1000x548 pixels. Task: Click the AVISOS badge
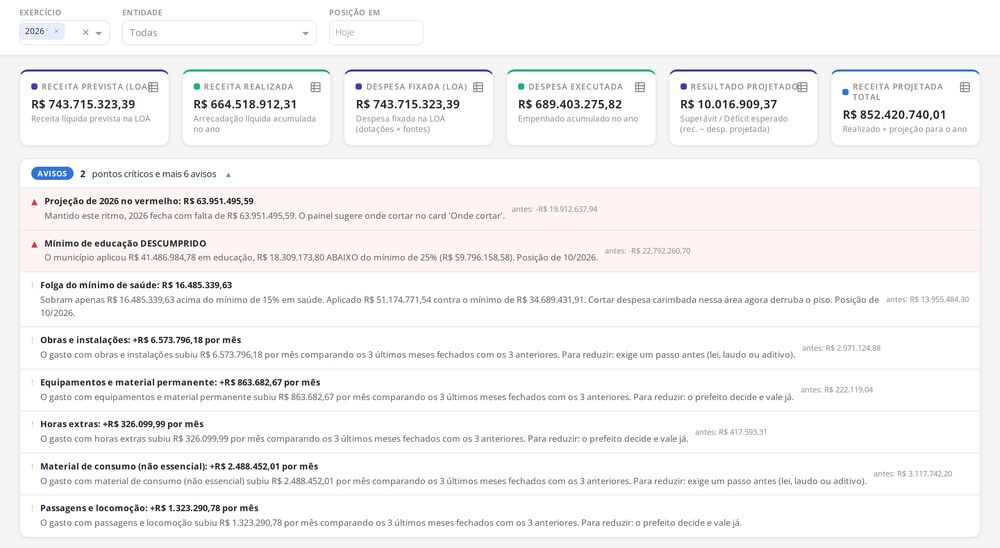pyautogui.click(x=52, y=174)
